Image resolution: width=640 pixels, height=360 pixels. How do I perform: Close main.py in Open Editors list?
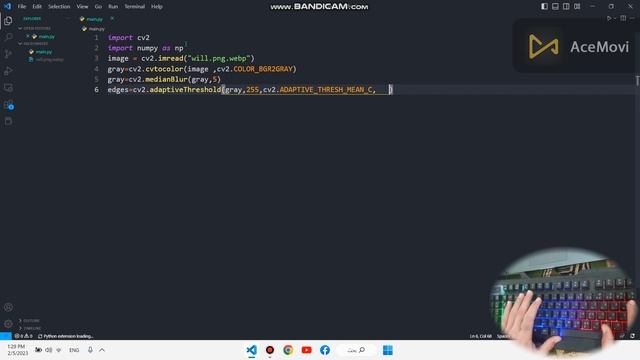(x=28, y=36)
